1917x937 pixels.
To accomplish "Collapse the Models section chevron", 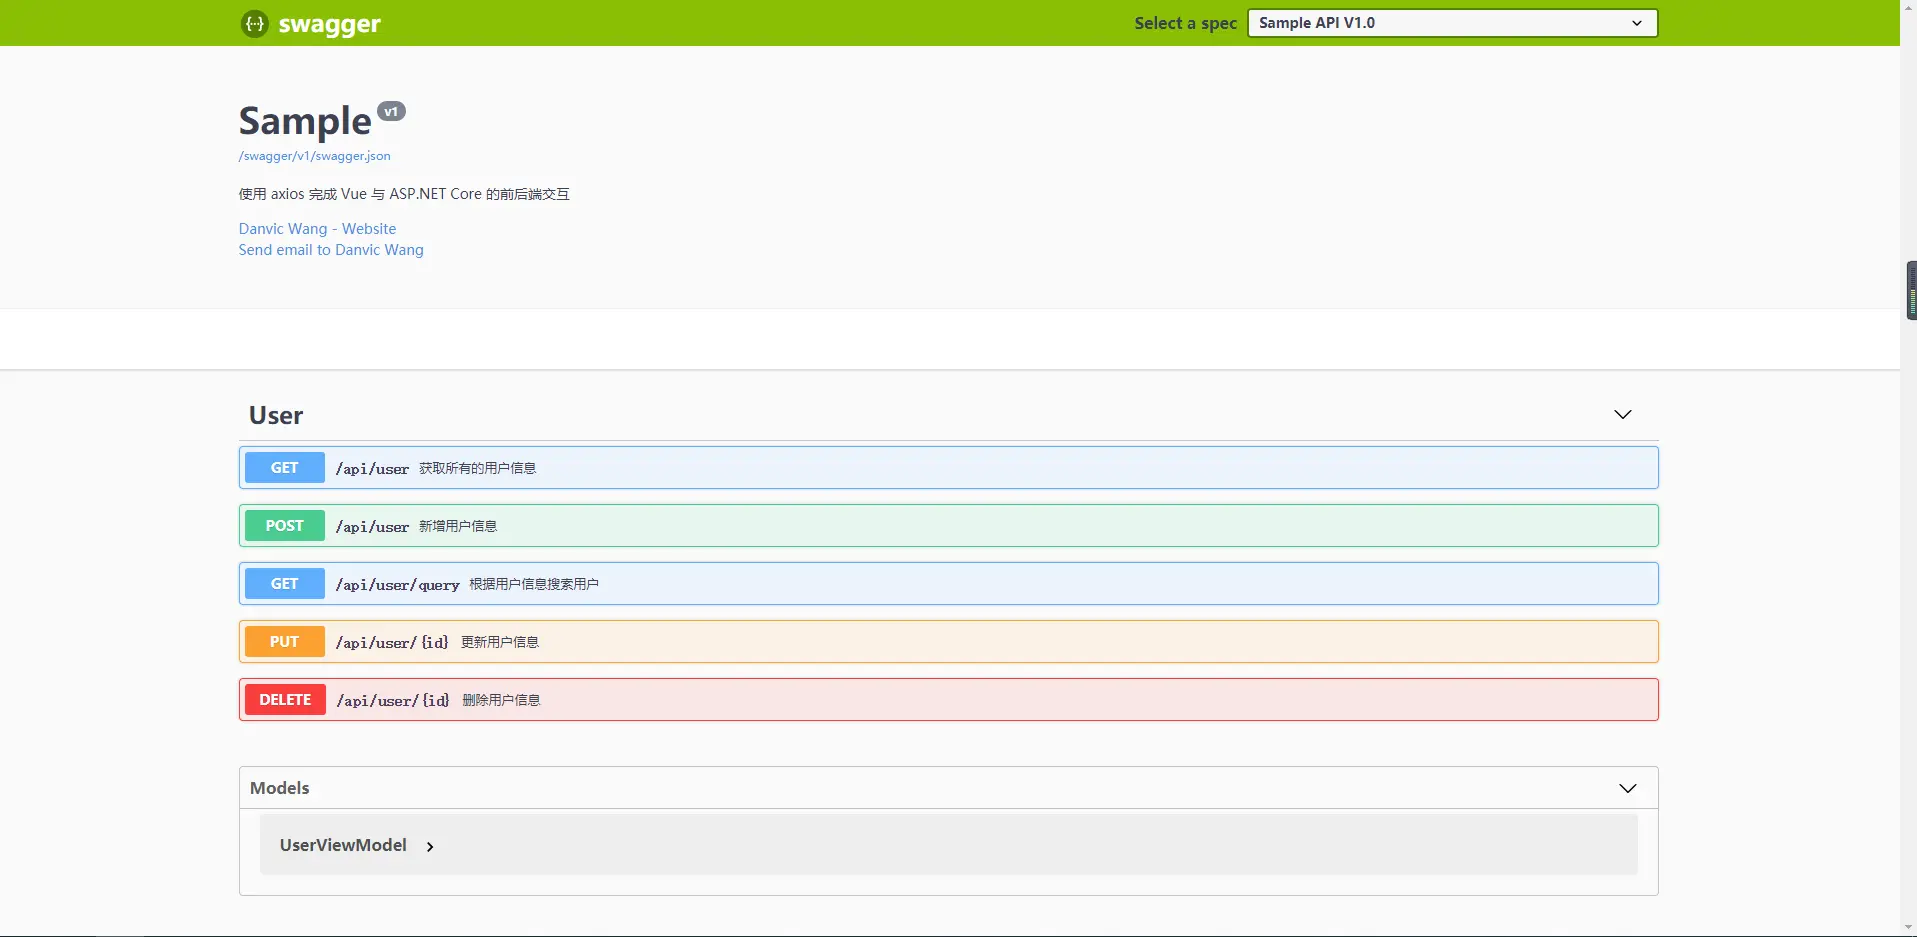I will point(1627,788).
